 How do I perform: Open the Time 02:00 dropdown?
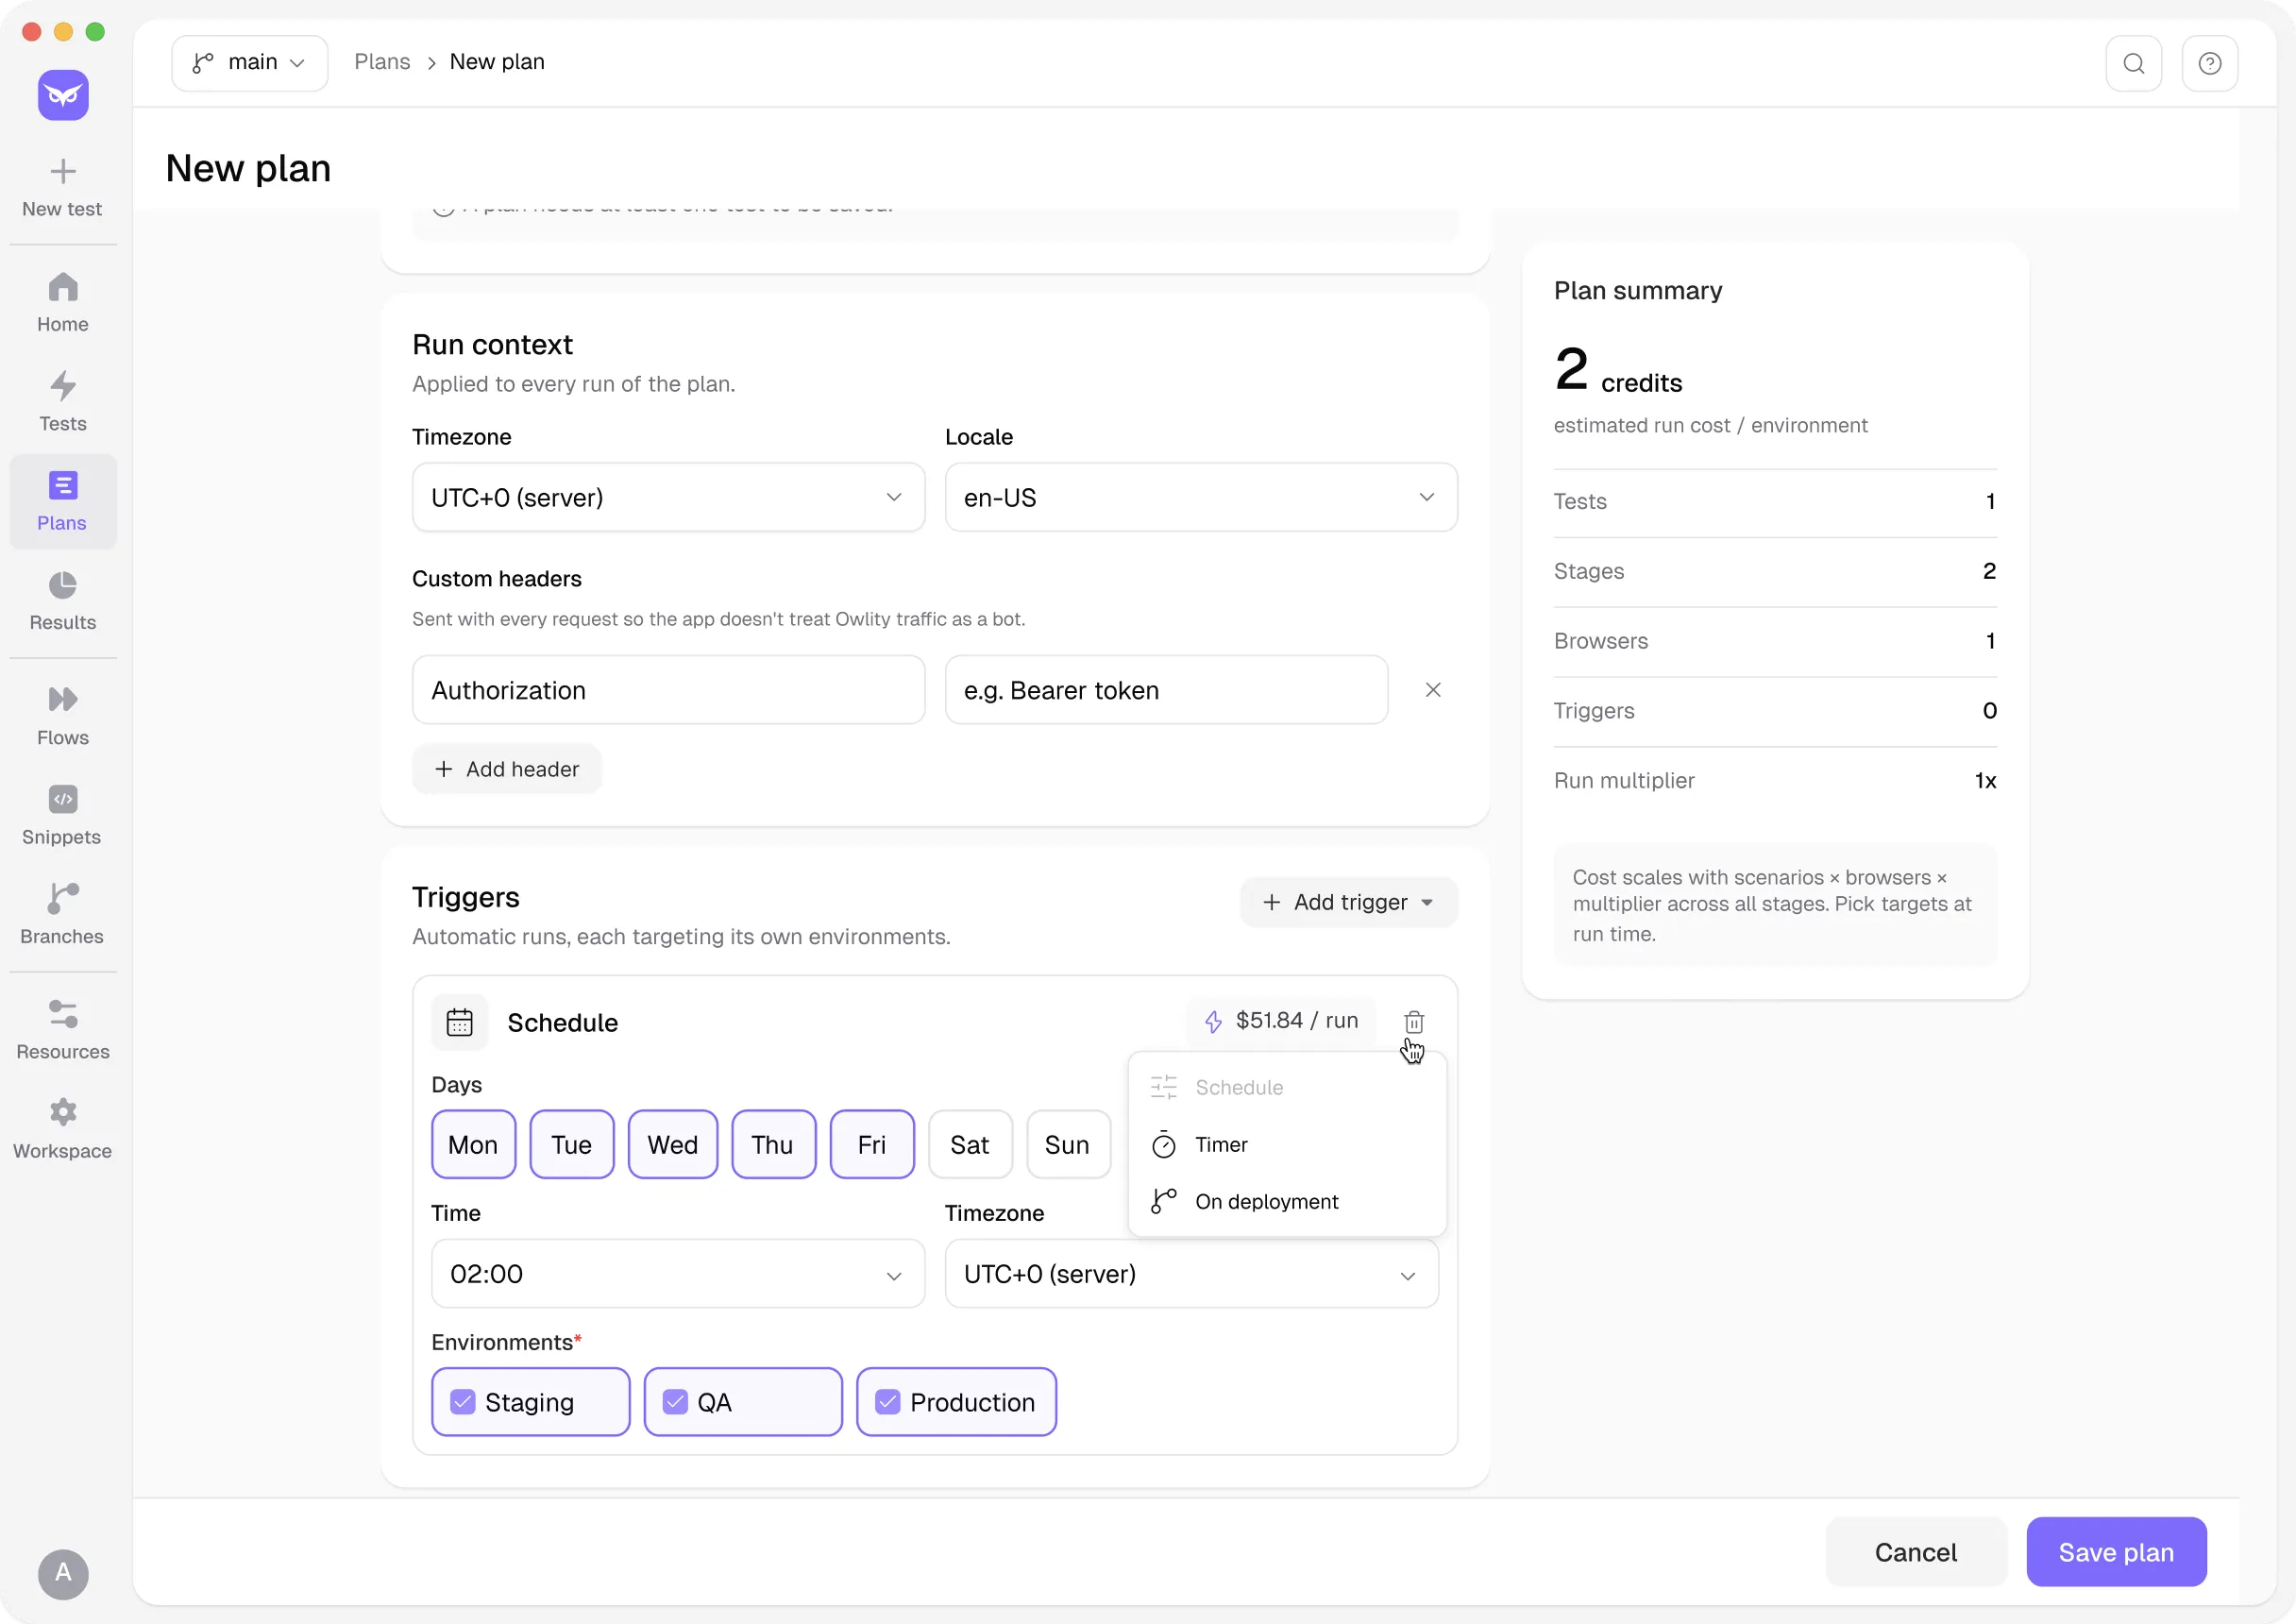point(678,1273)
